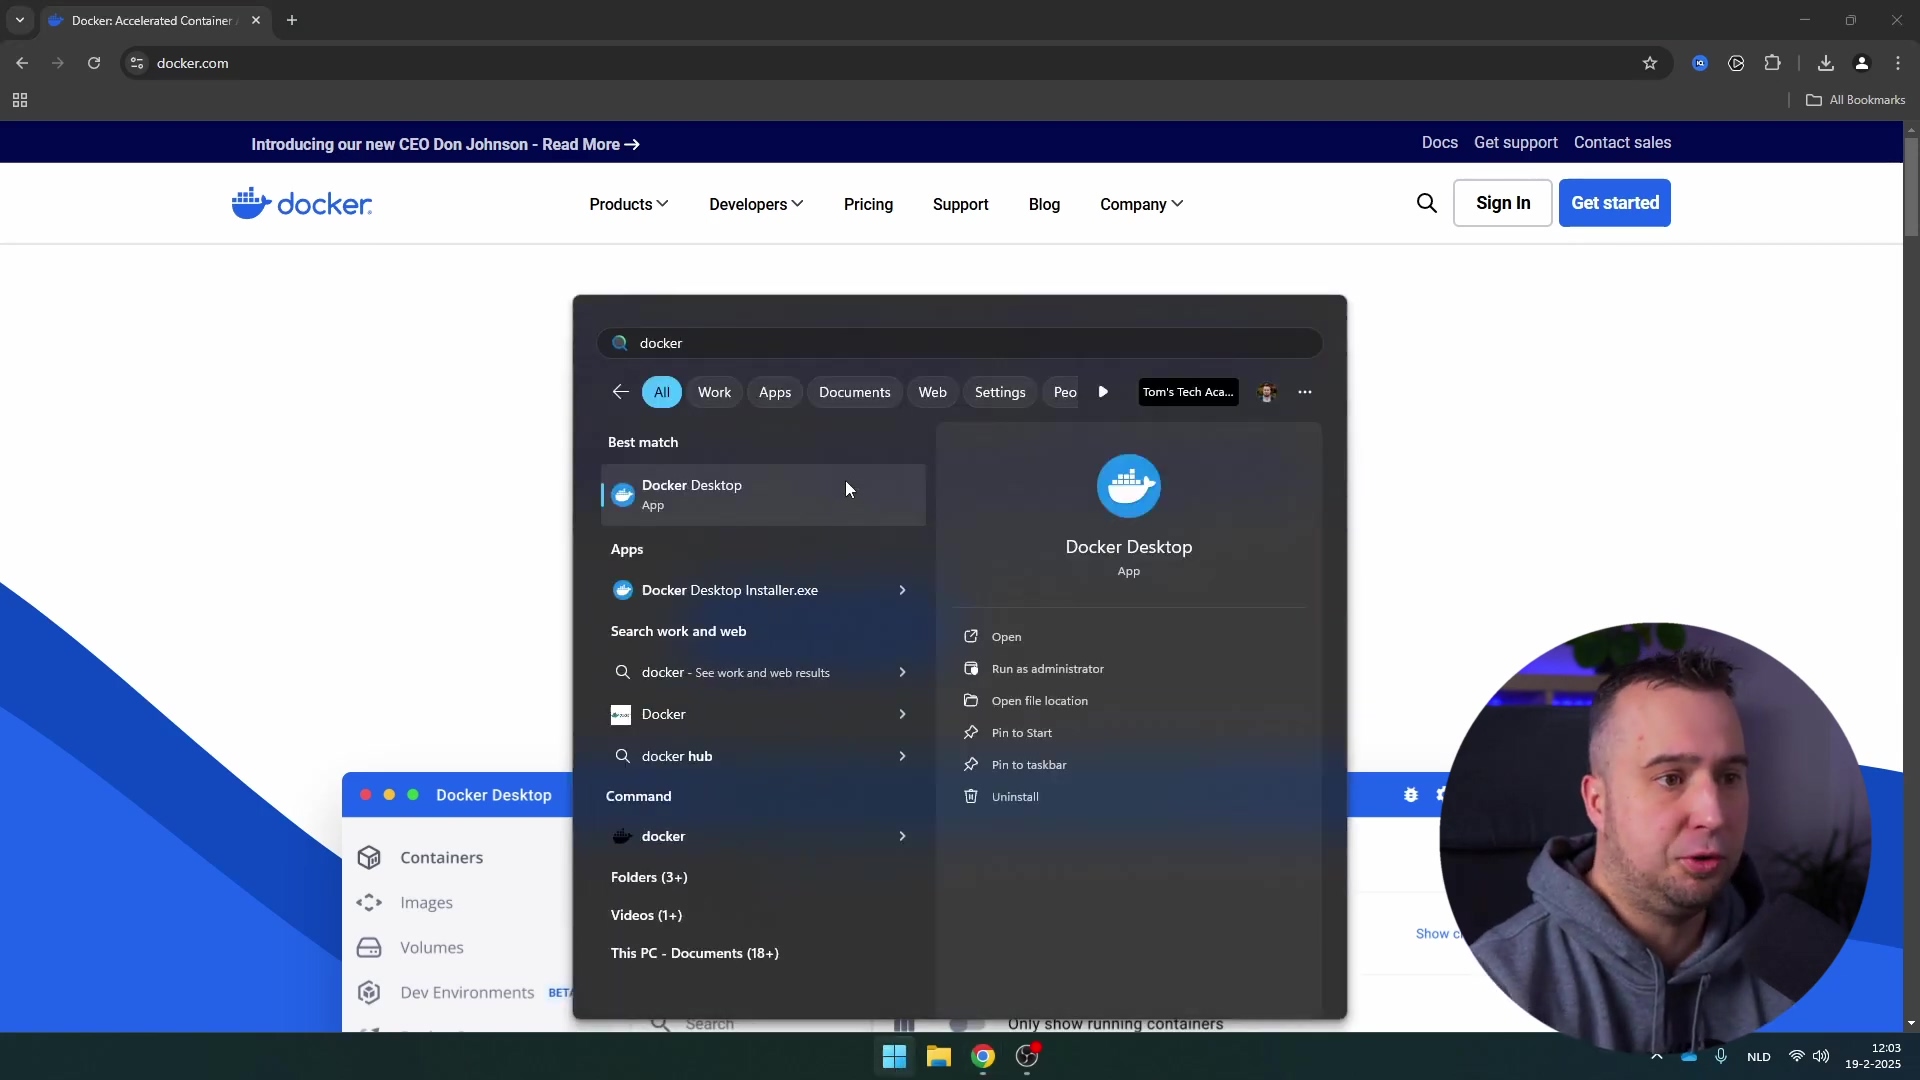Viewport: 1920px width, 1080px height.
Task: Open Google Chrome taskbar icon
Action: (983, 1056)
